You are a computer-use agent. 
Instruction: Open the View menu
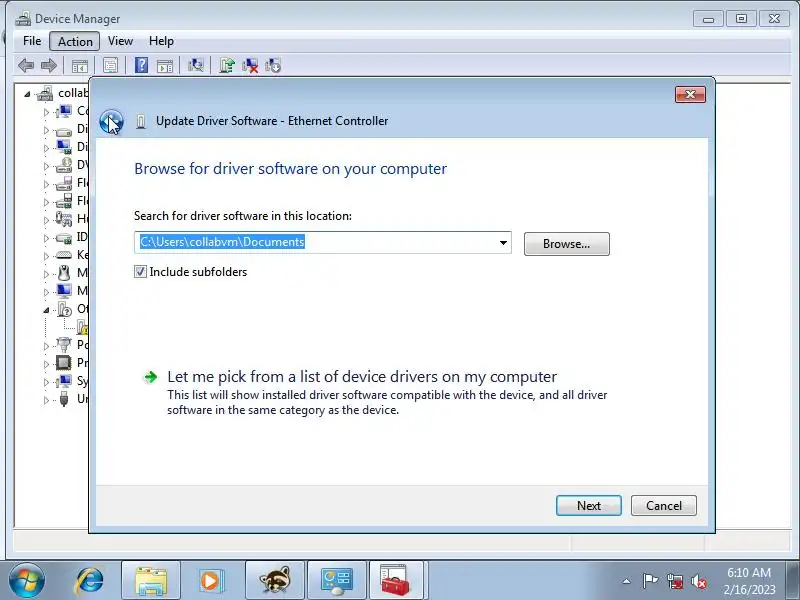coord(120,41)
